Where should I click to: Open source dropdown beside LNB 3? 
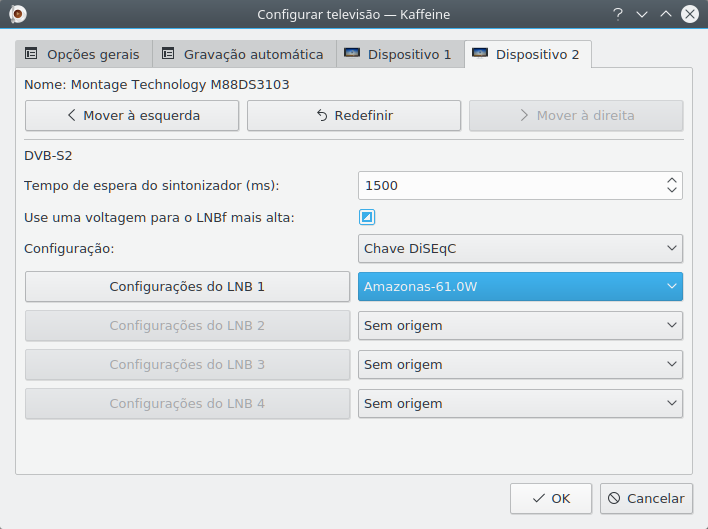520,365
